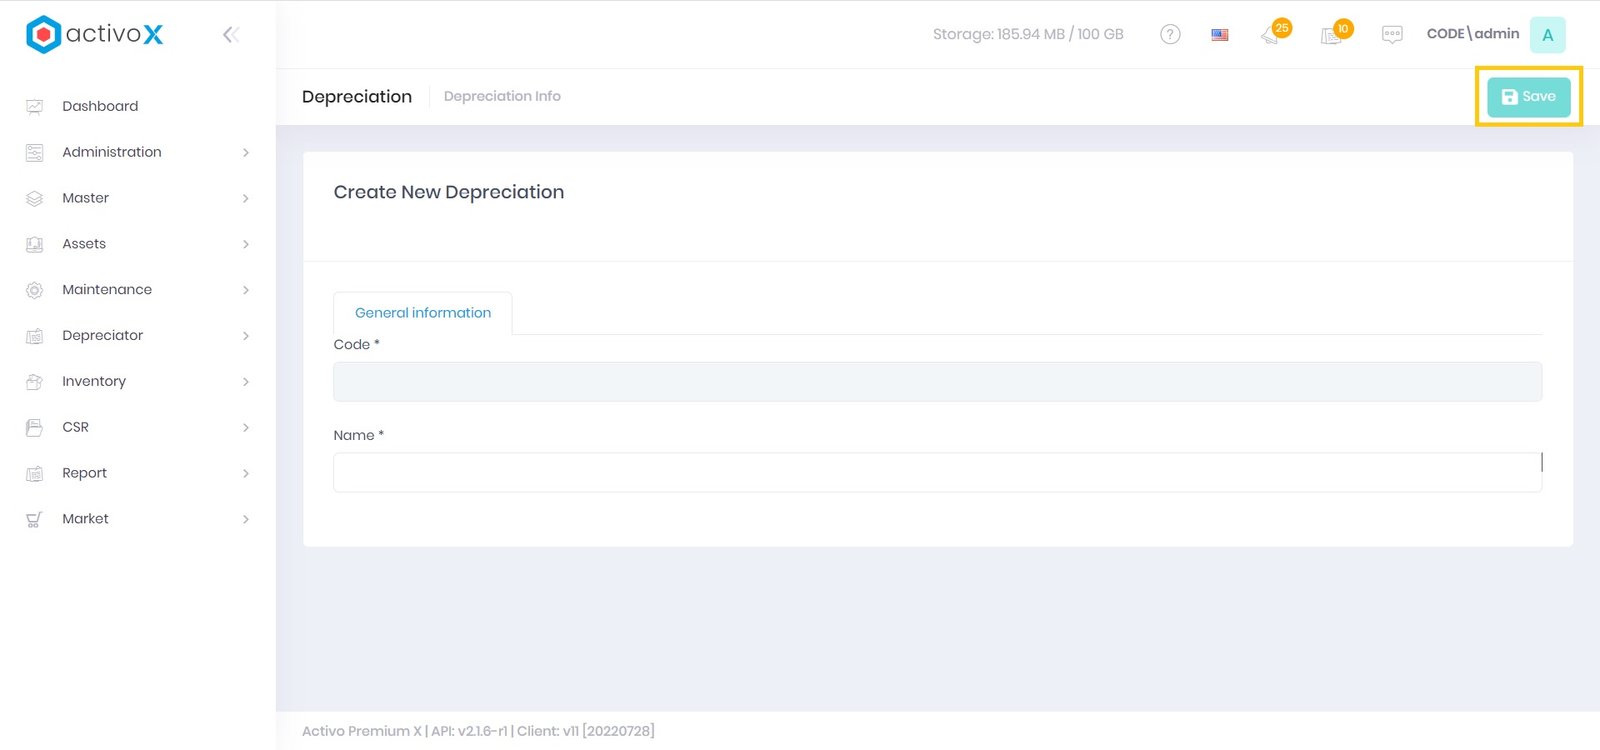Open the help question mark icon
Screen dimensions: 1600x750
click(x=1170, y=35)
